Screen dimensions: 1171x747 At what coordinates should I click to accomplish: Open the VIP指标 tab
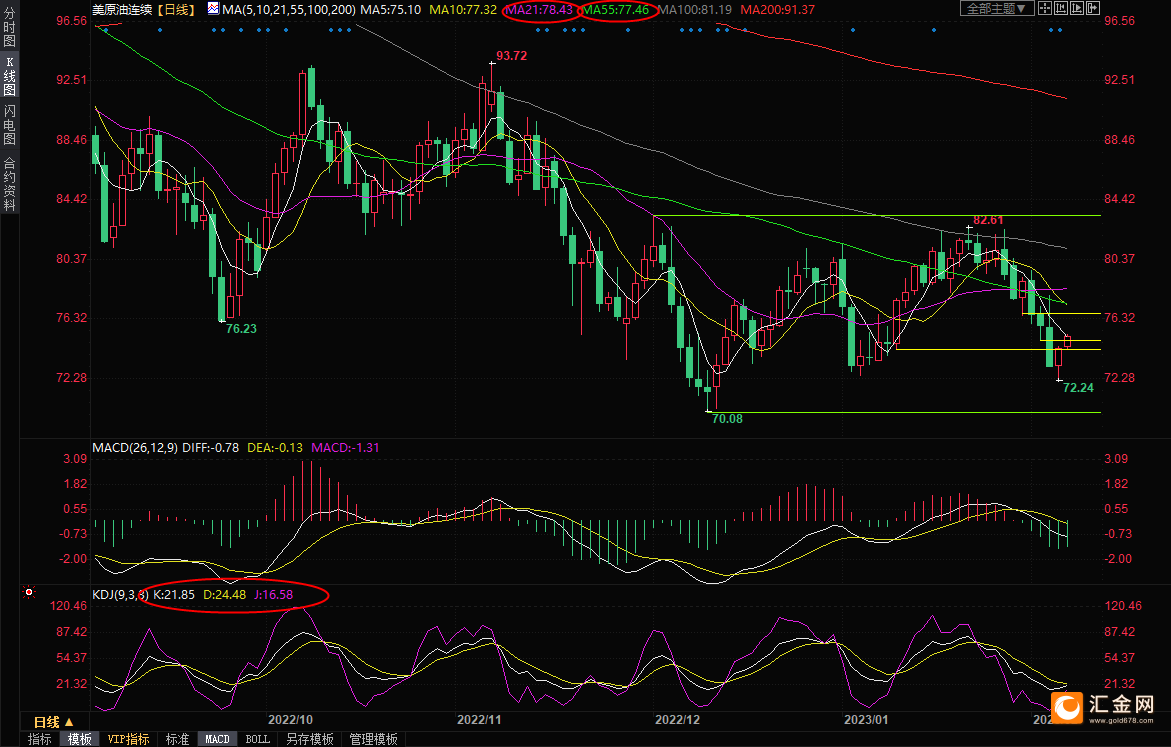(128, 739)
